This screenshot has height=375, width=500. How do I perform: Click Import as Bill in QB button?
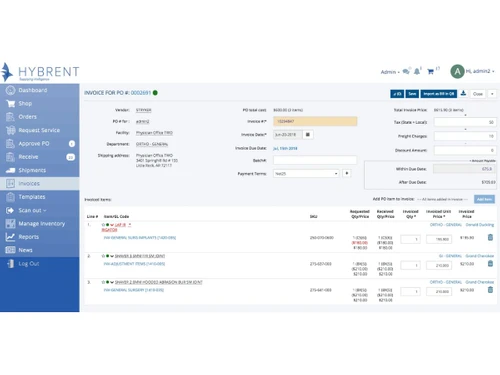tap(438, 94)
